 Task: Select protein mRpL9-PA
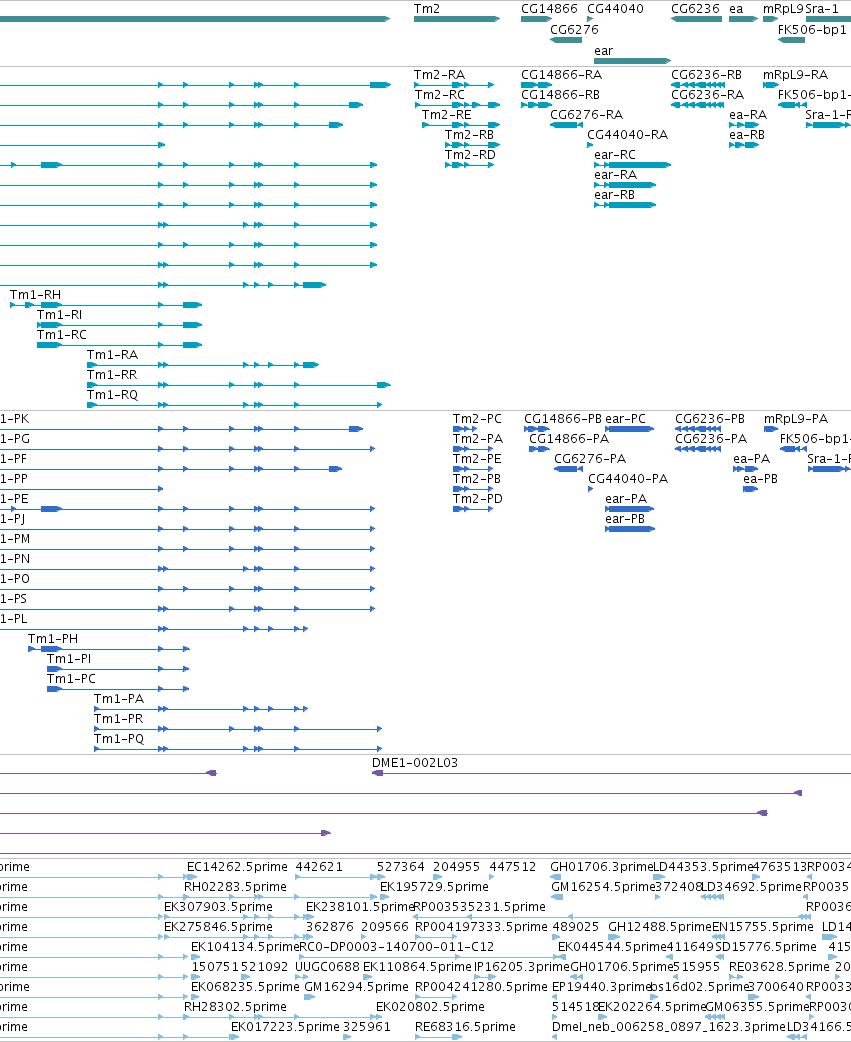(771, 429)
